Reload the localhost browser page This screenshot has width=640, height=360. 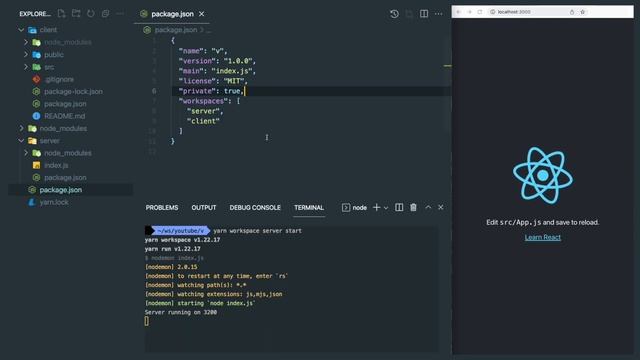pos(480,12)
